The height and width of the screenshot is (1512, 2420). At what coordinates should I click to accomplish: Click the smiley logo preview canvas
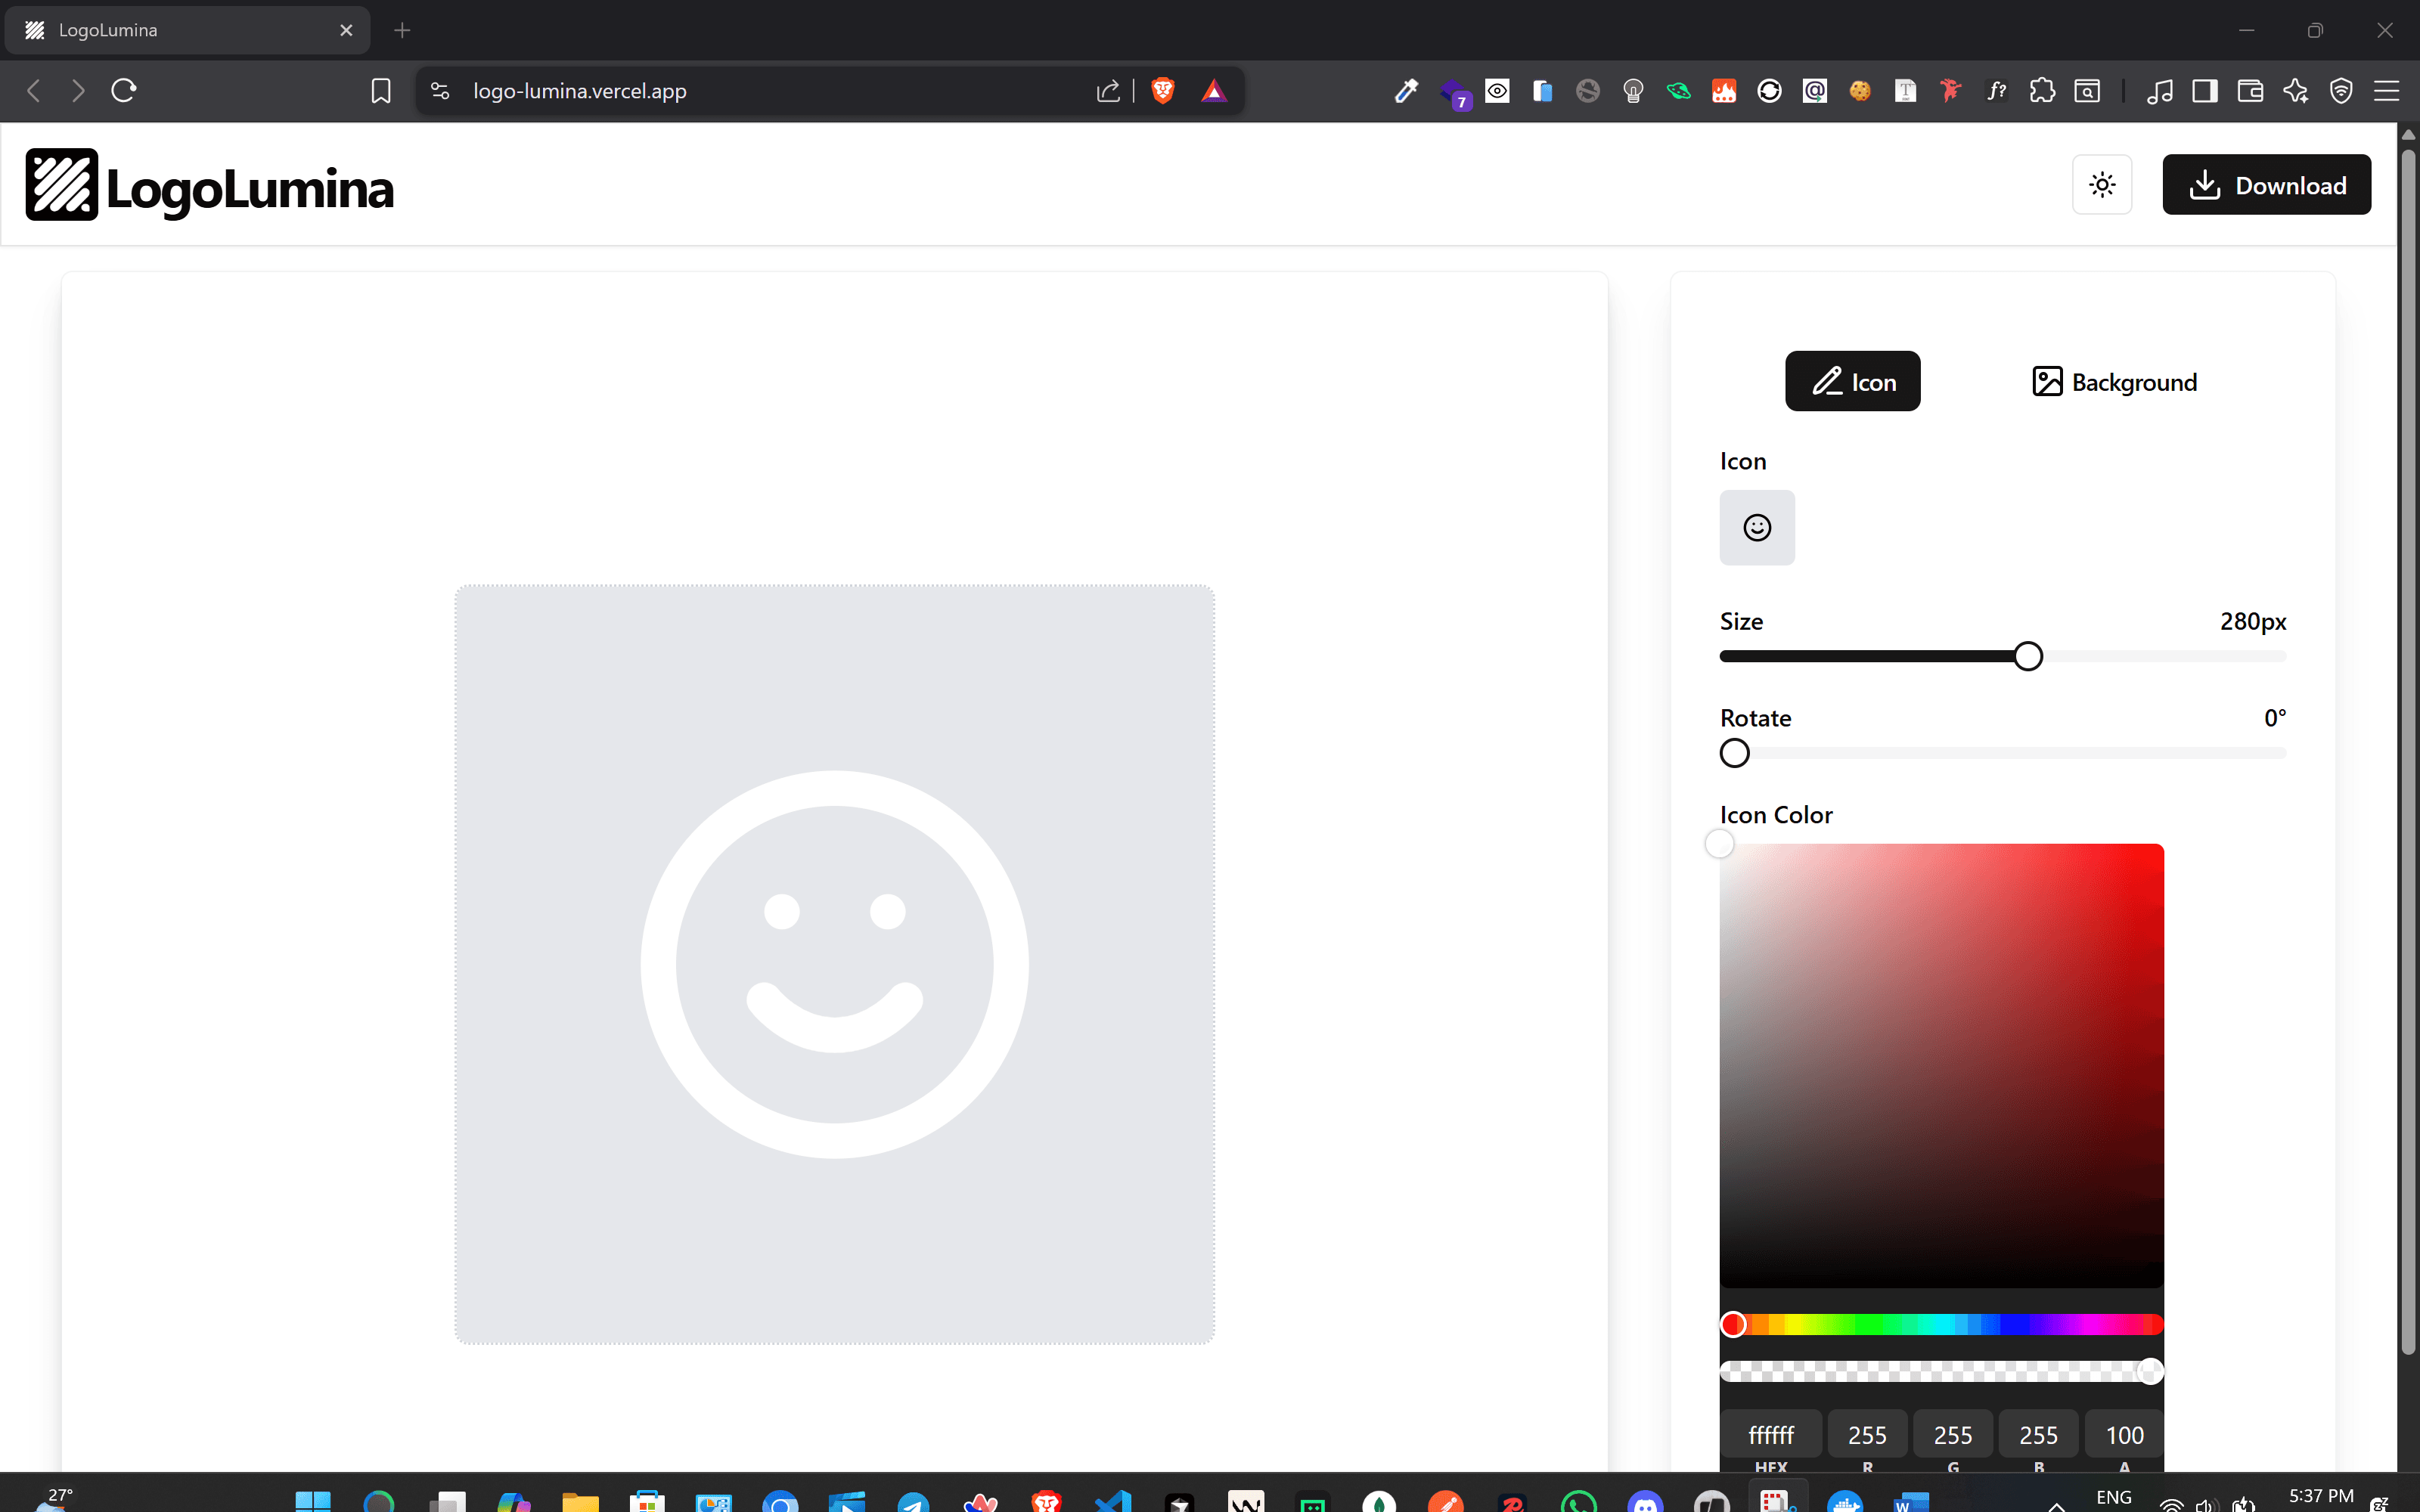coord(835,964)
